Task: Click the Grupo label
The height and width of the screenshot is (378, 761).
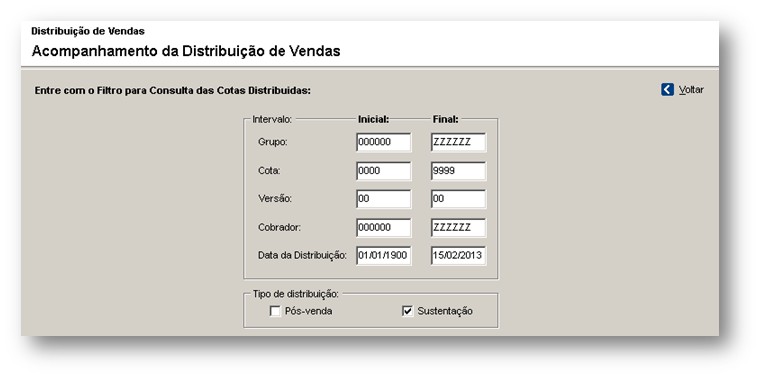Action: [x=273, y=142]
